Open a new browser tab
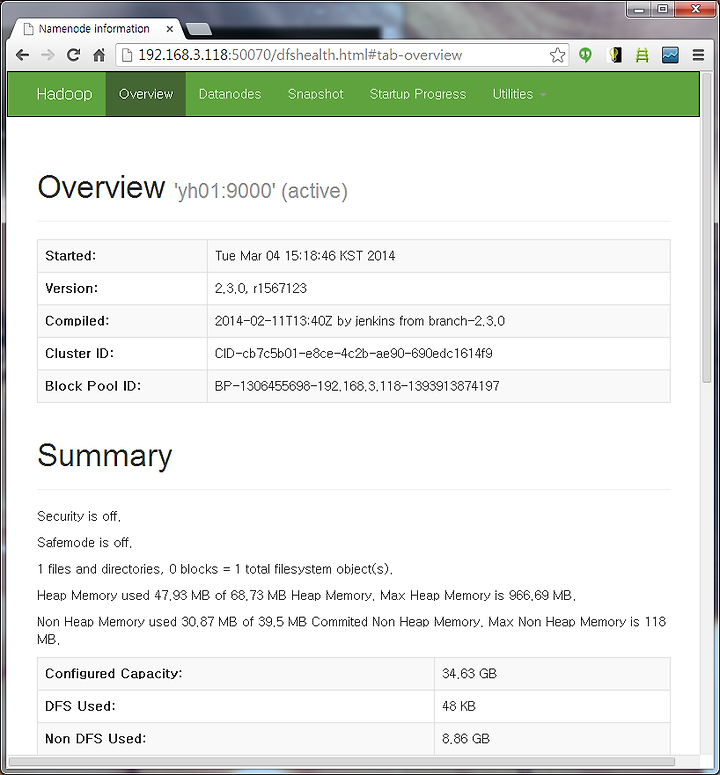This screenshot has height=775, width=720. pos(199,29)
